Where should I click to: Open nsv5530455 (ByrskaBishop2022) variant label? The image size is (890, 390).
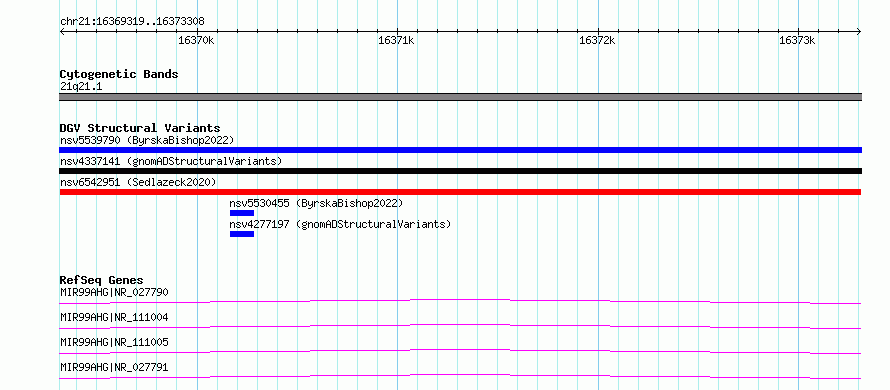(x=316, y=203)
